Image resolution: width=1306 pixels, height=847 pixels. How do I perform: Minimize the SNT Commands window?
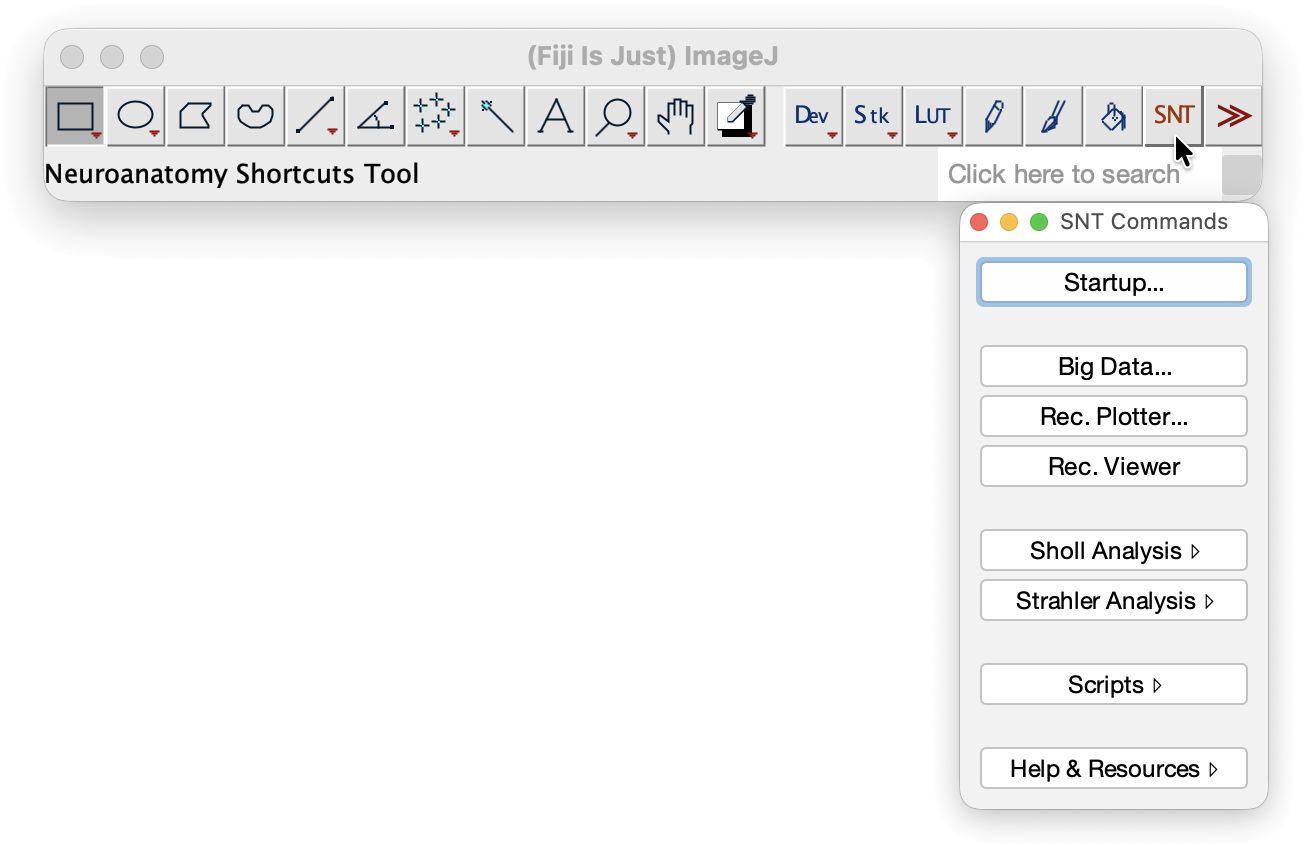tap(1009, 222)
